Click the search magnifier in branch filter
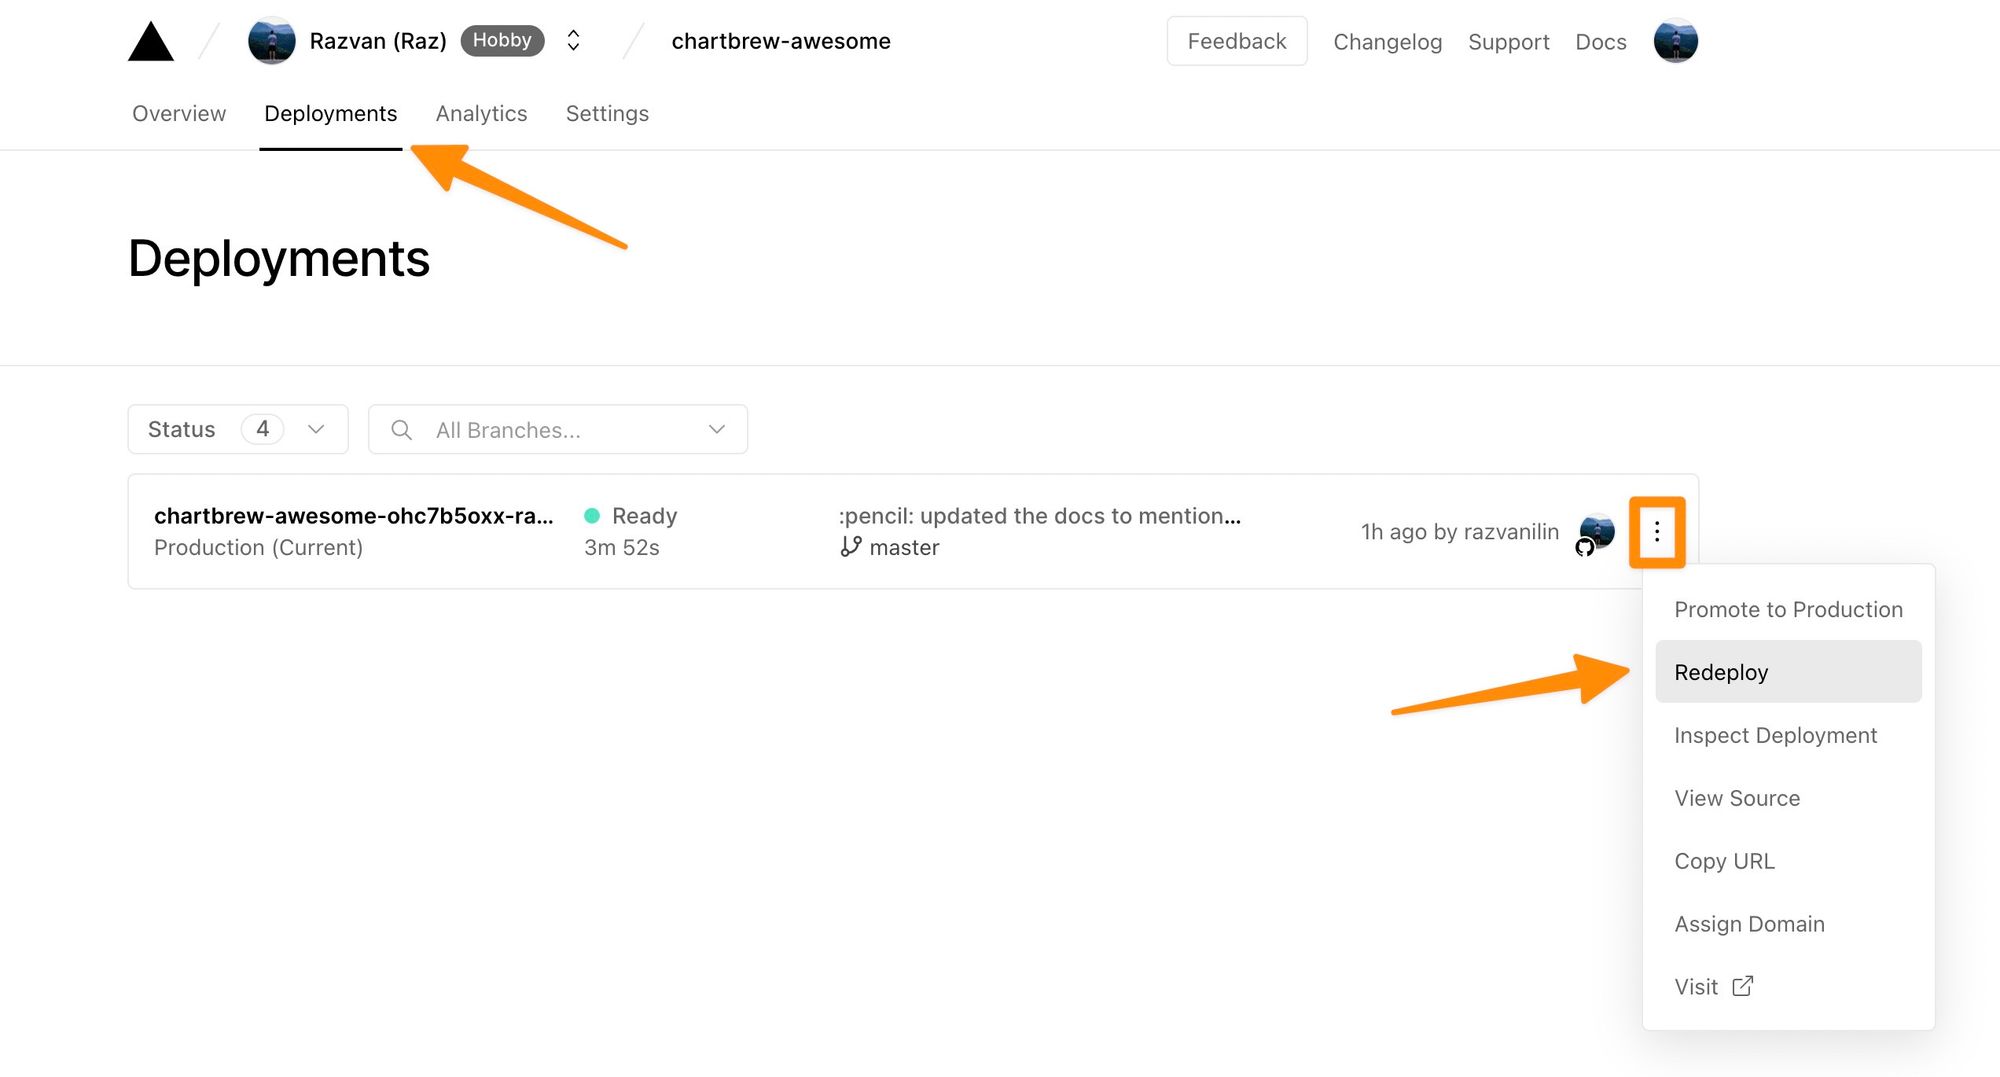2000x1077 pixels. click(x=401, y=430)
